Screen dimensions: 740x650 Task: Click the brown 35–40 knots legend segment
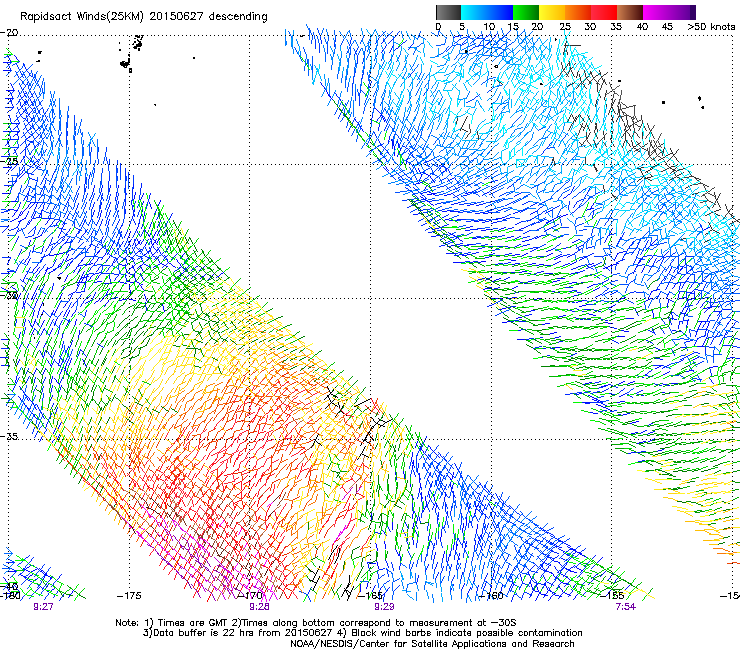(630, 12)
